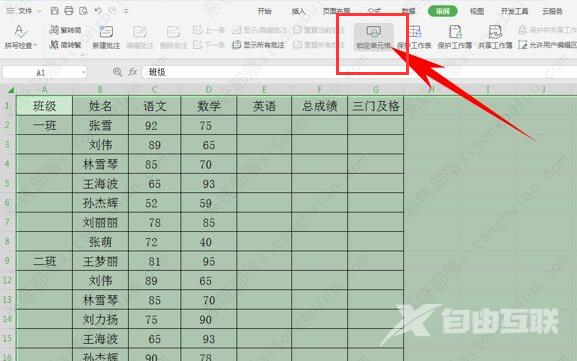Expand the dropdown arrow beside 文件
The height and width of the screenshot is (361, 577).
click(39, 11)
